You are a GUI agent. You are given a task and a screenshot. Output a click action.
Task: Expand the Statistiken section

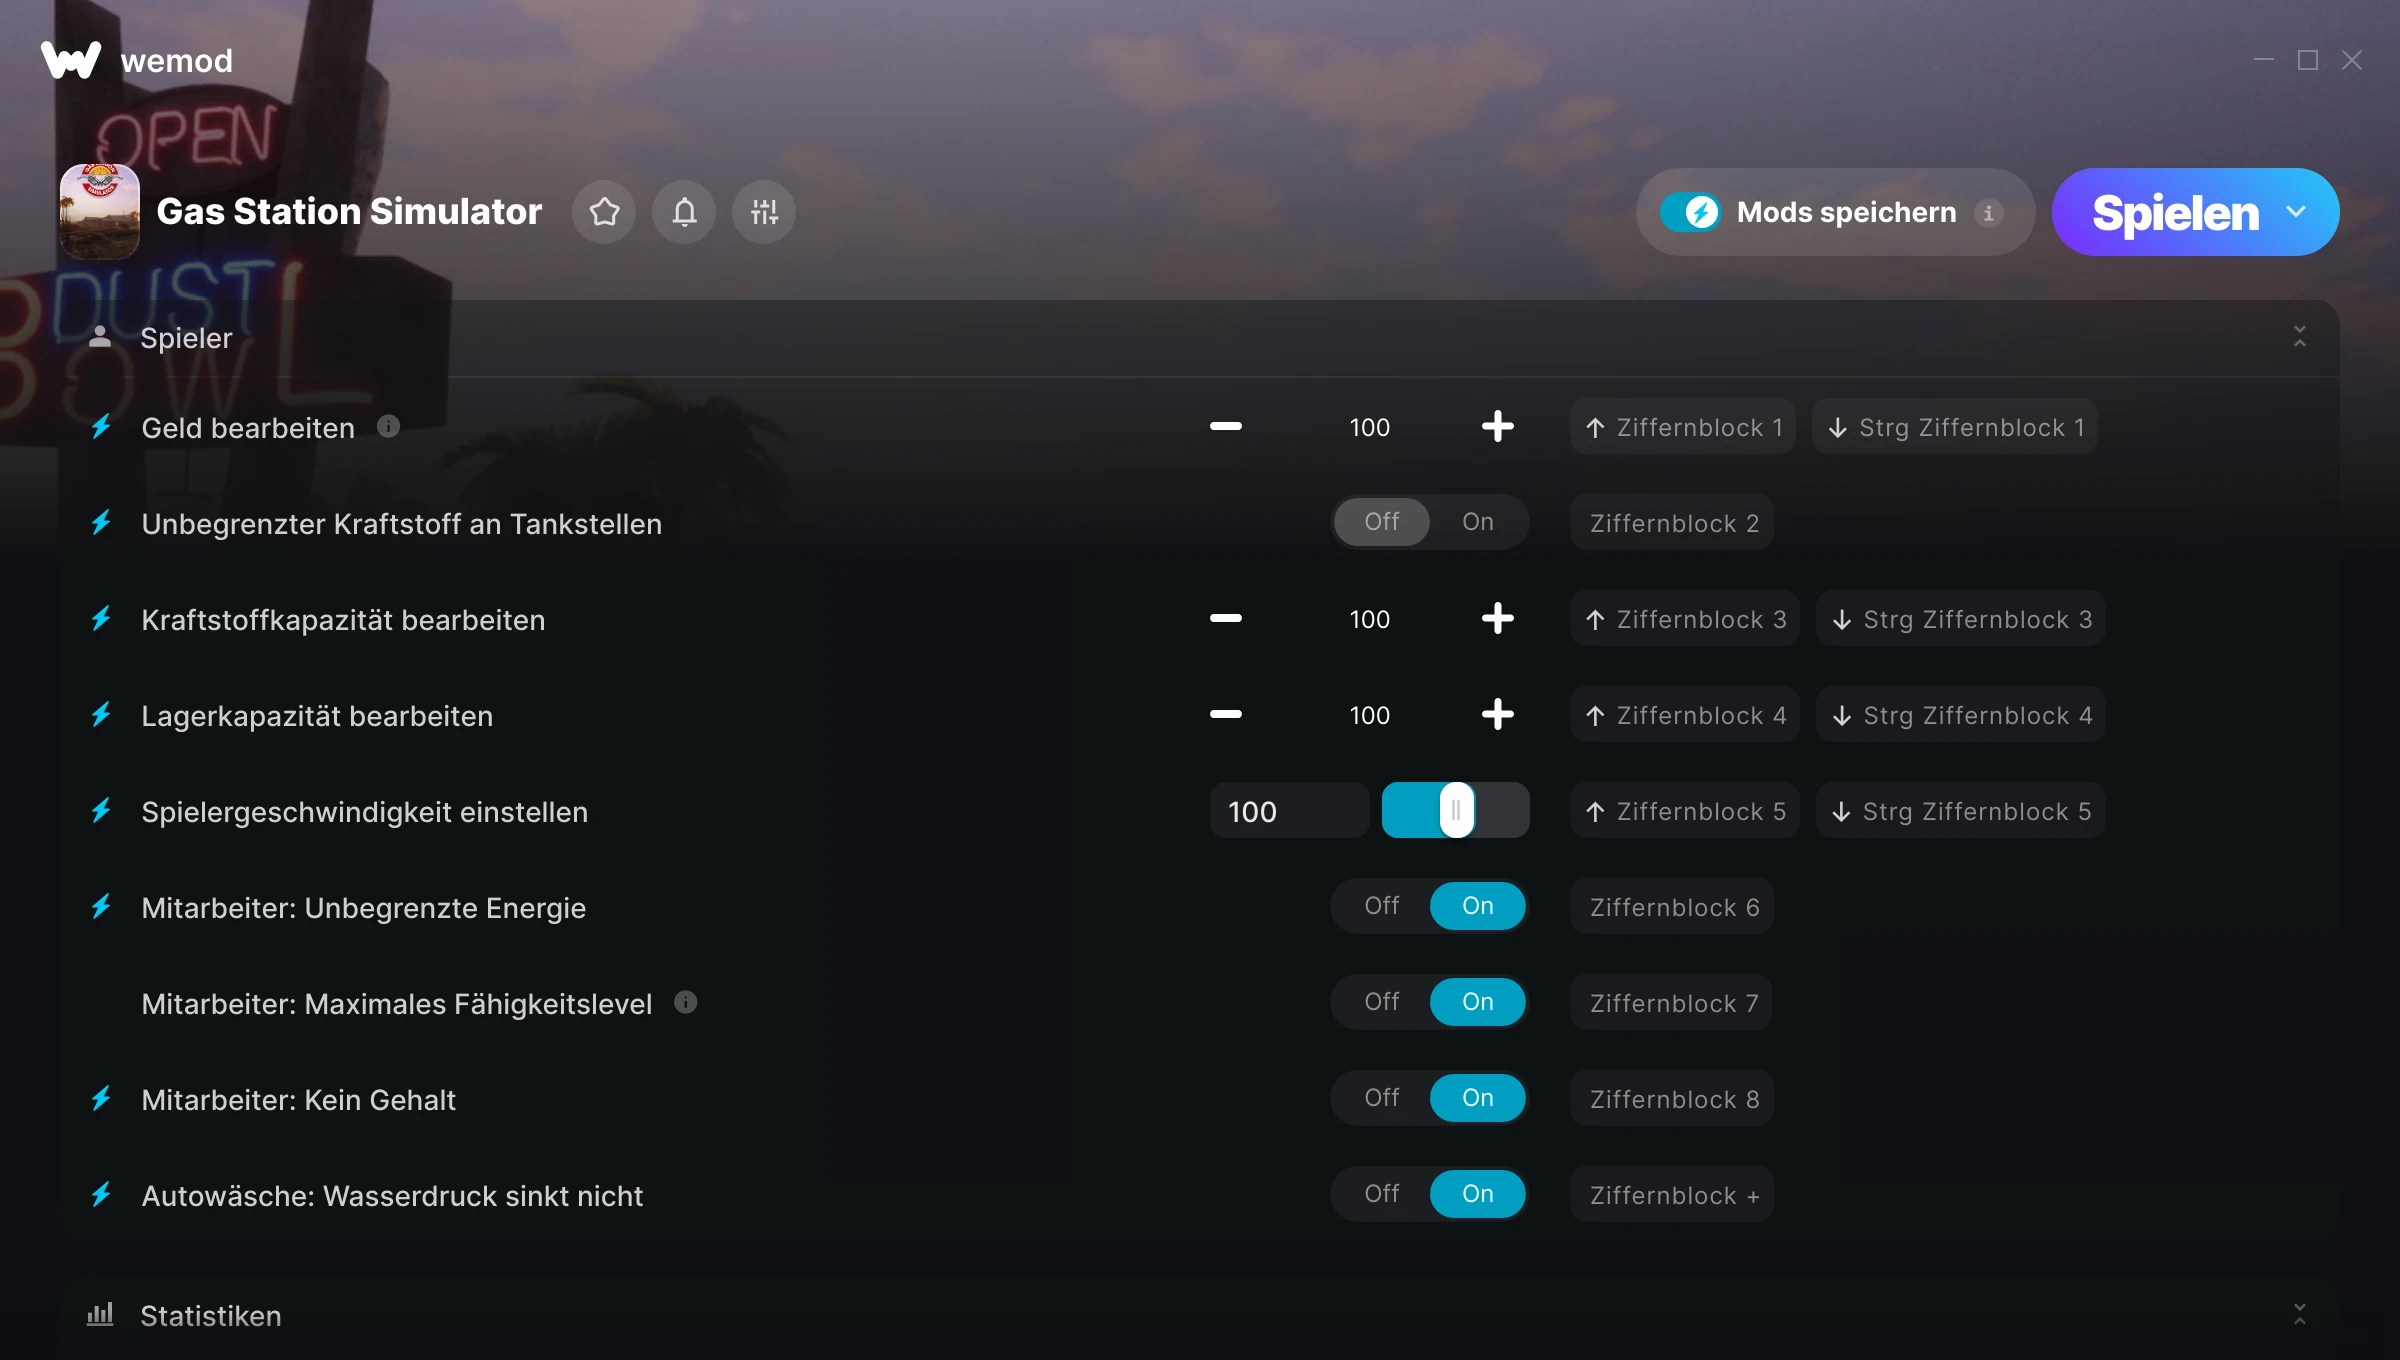click(2299, 1315)
